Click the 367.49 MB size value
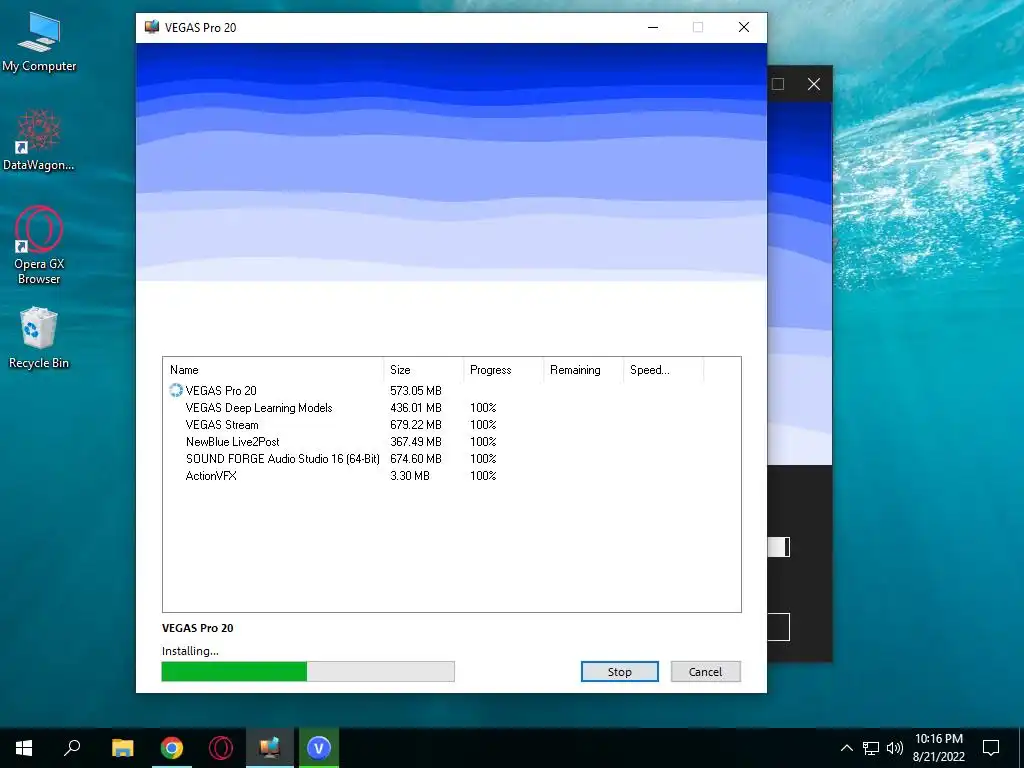 click(416, 441)
